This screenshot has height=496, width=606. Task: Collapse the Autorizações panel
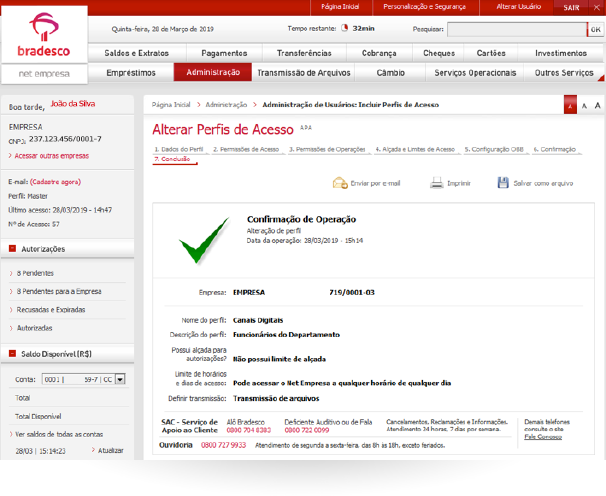click(x=12, y=248)
